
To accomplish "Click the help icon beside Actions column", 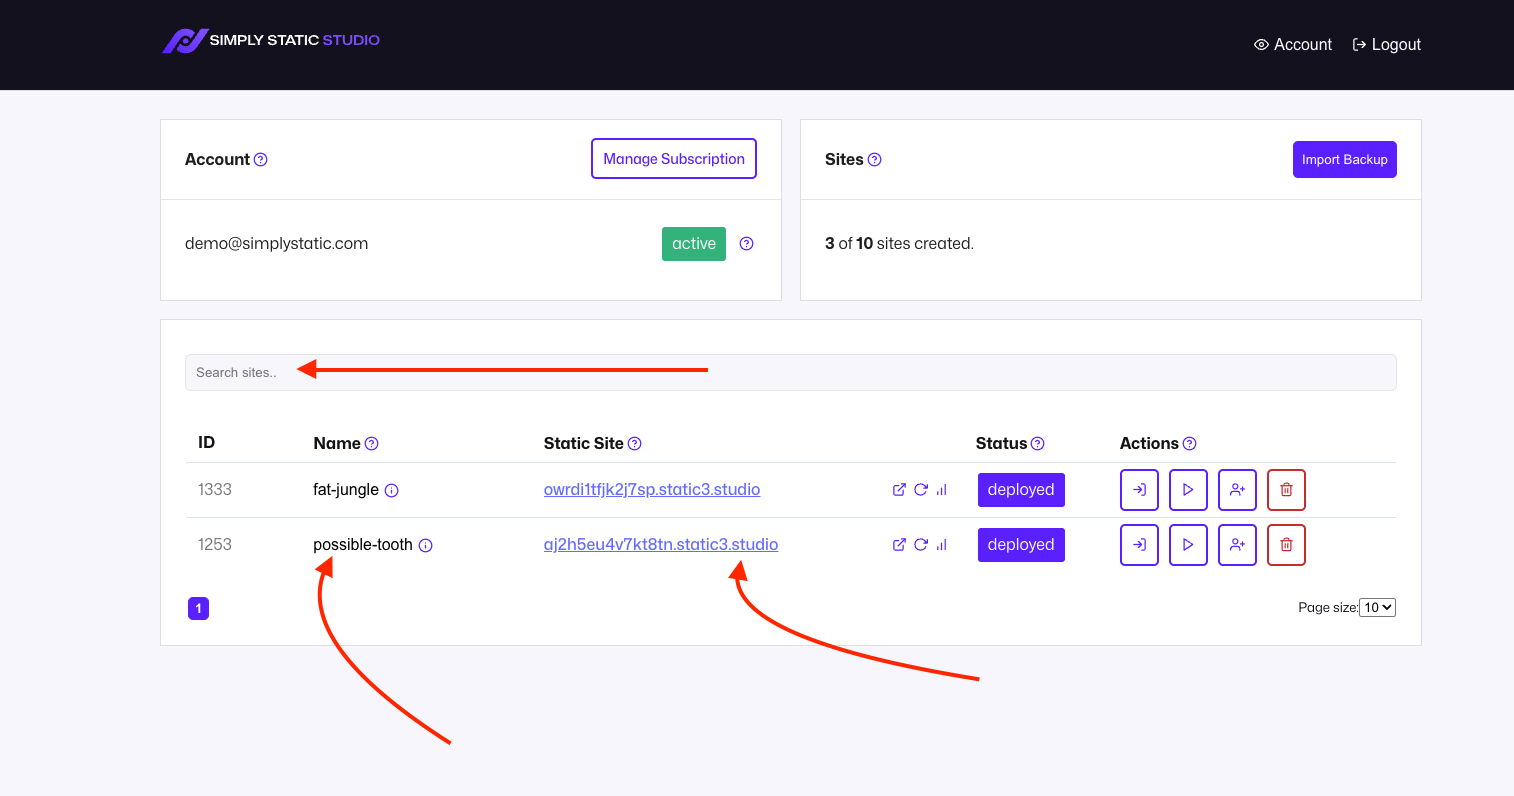I will tap(1190, 444).
